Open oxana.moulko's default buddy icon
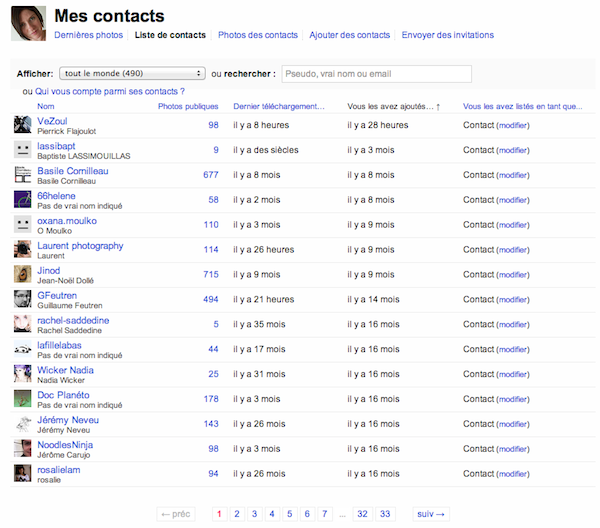Viewport: 600px width, 528px height. tap(23, 224)
